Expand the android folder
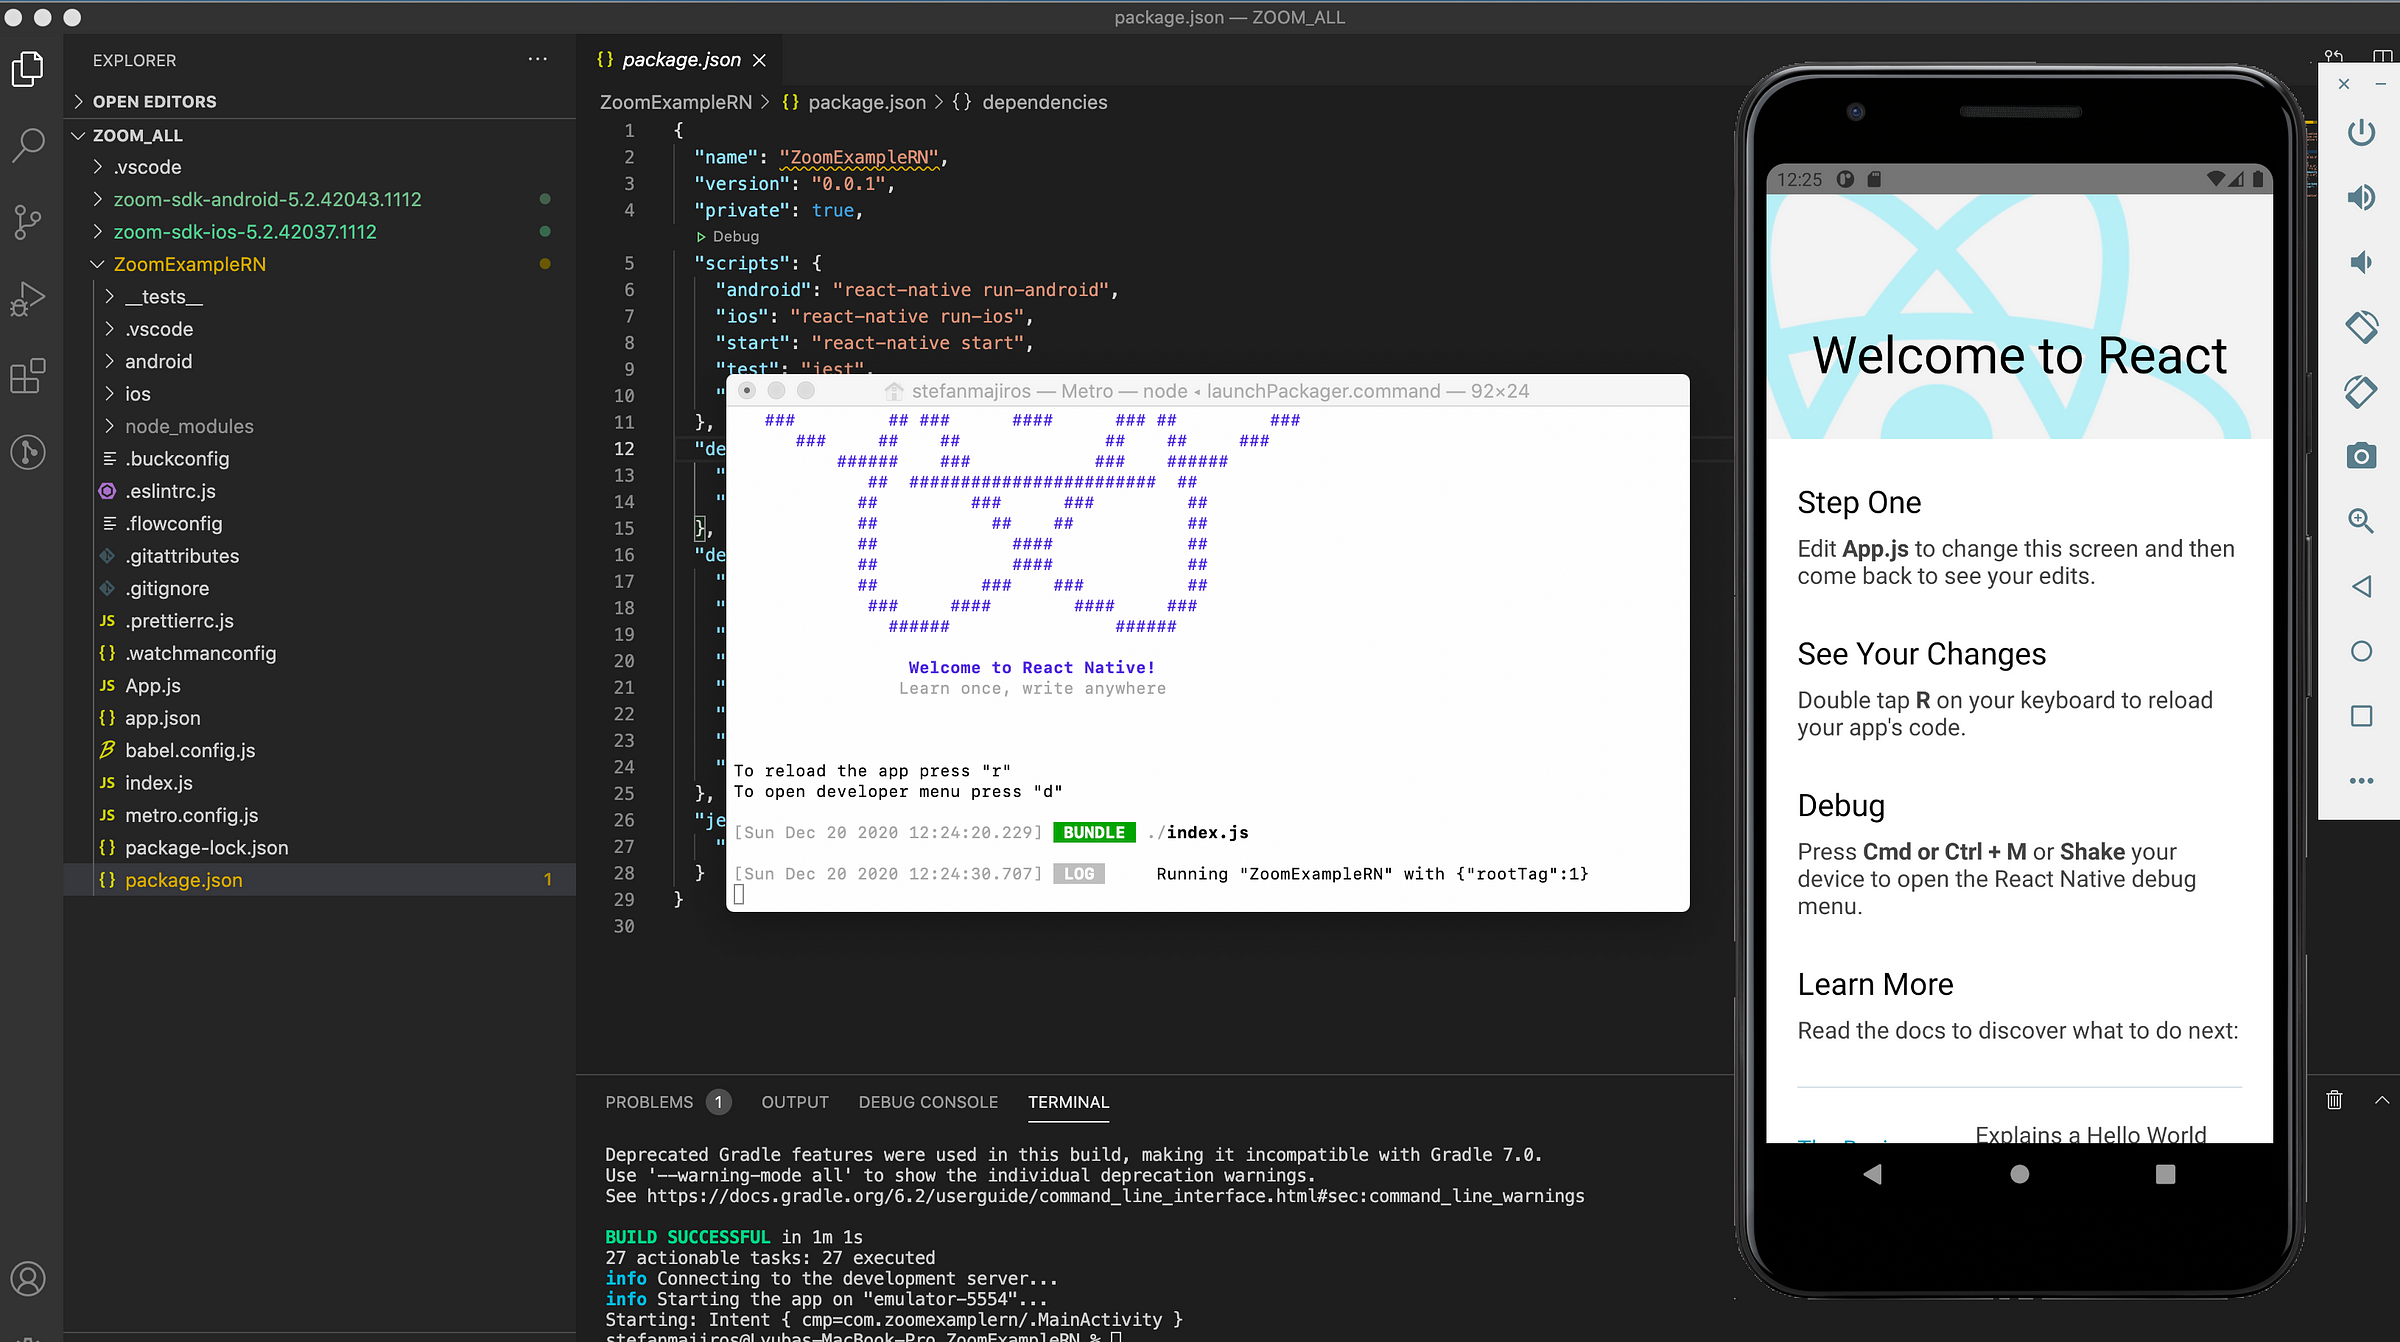Viewport: 2400px width, 1342px height. 158,361
